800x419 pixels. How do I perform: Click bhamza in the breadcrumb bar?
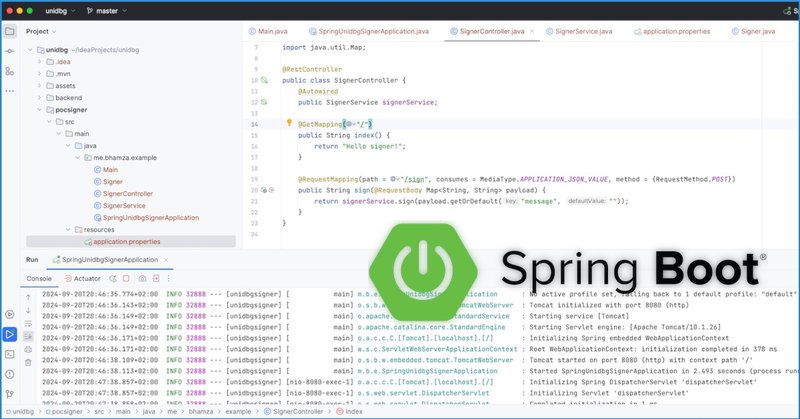tap(201, 411)
